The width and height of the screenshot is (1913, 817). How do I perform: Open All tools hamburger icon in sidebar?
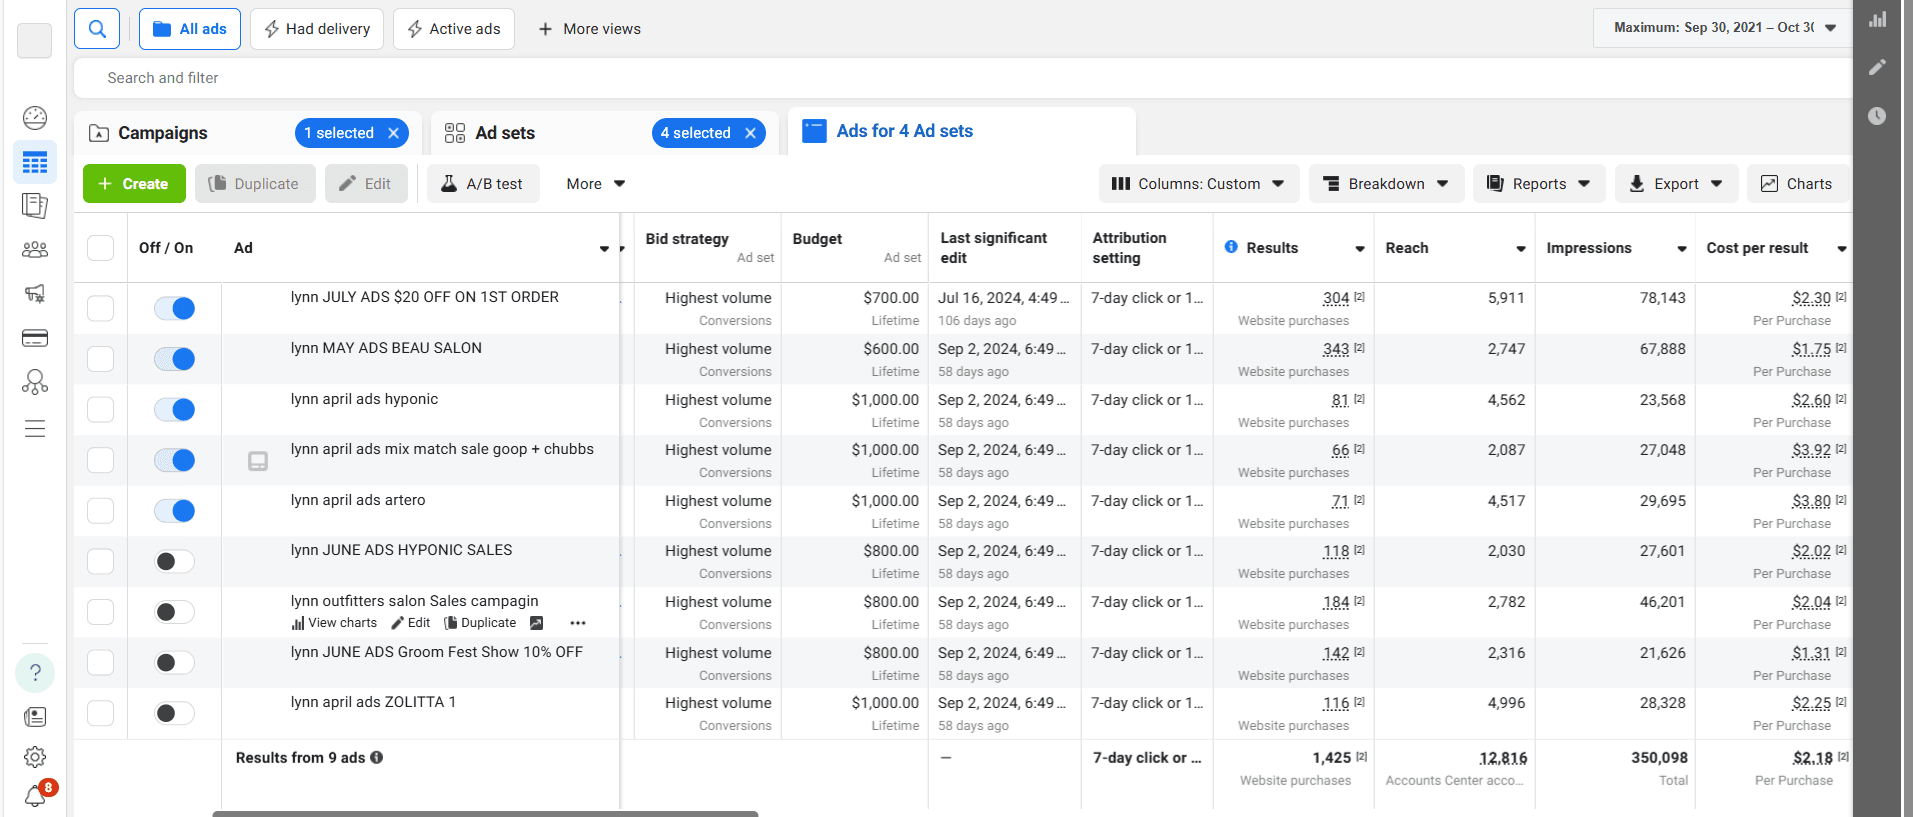[35, 429]
